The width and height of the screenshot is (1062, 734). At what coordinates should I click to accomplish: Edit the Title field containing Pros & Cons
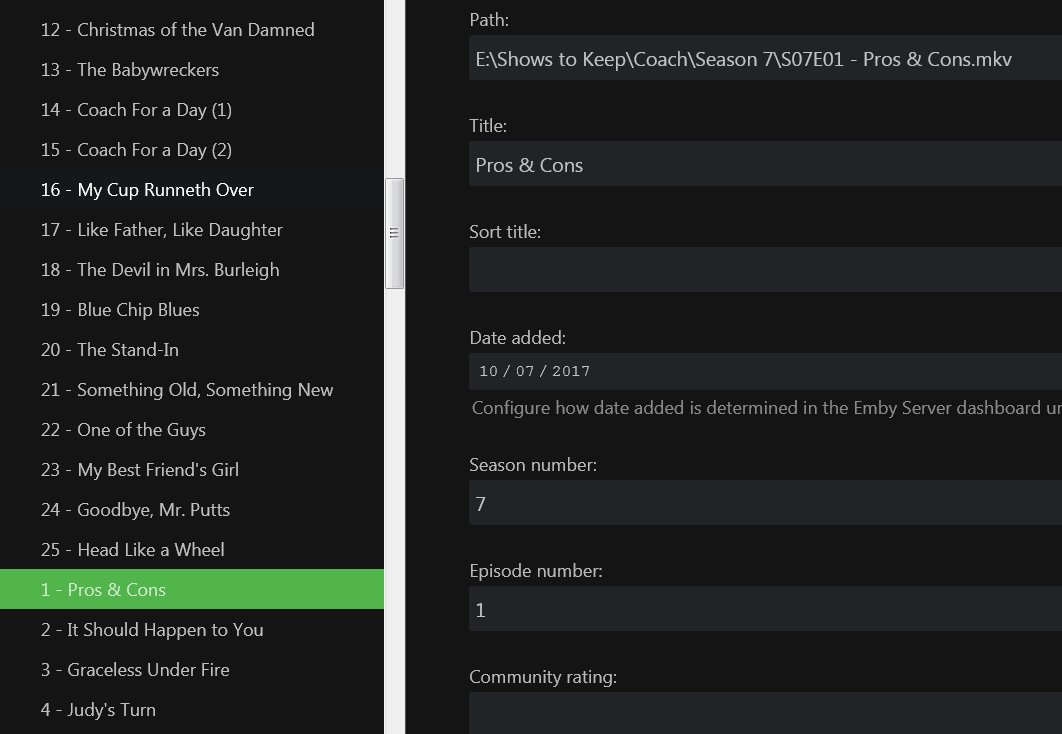[765, 165]
